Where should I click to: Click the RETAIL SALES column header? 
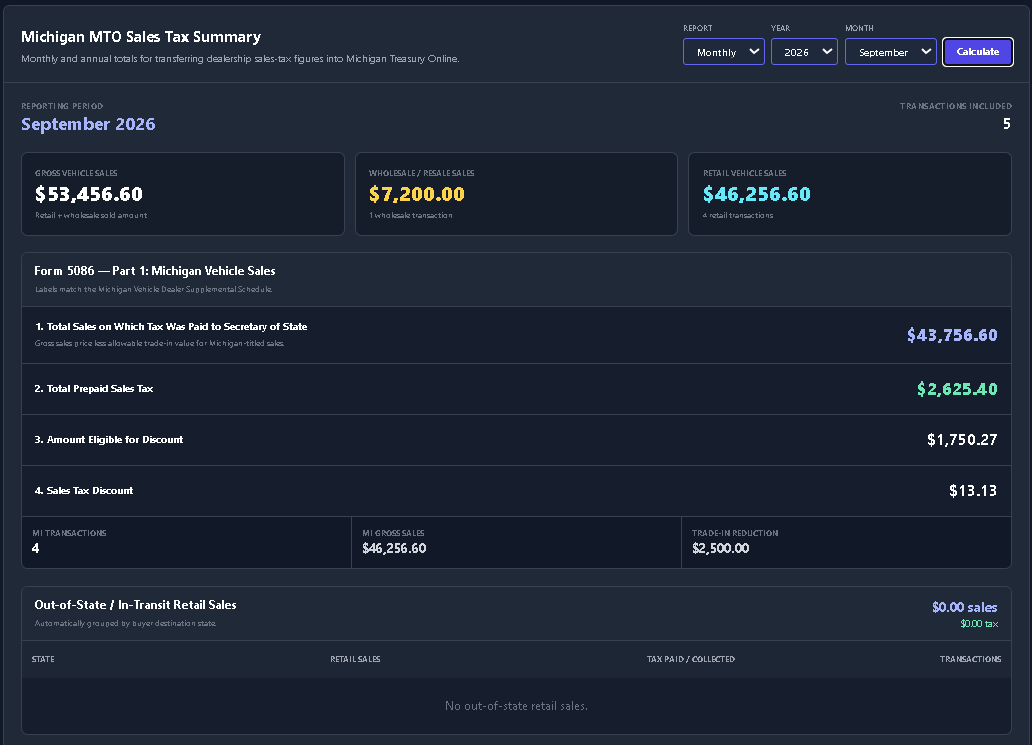pyautogui.click(x=355, y=659)
